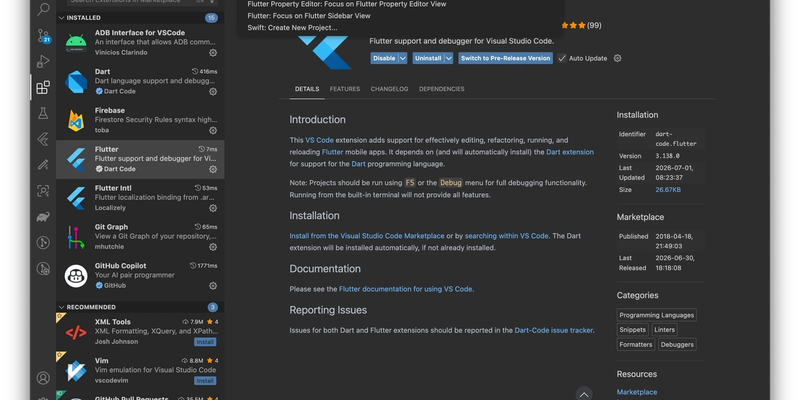Click the Linters category tag
This screenshot has width=800, height=400.
click(664, 330)
